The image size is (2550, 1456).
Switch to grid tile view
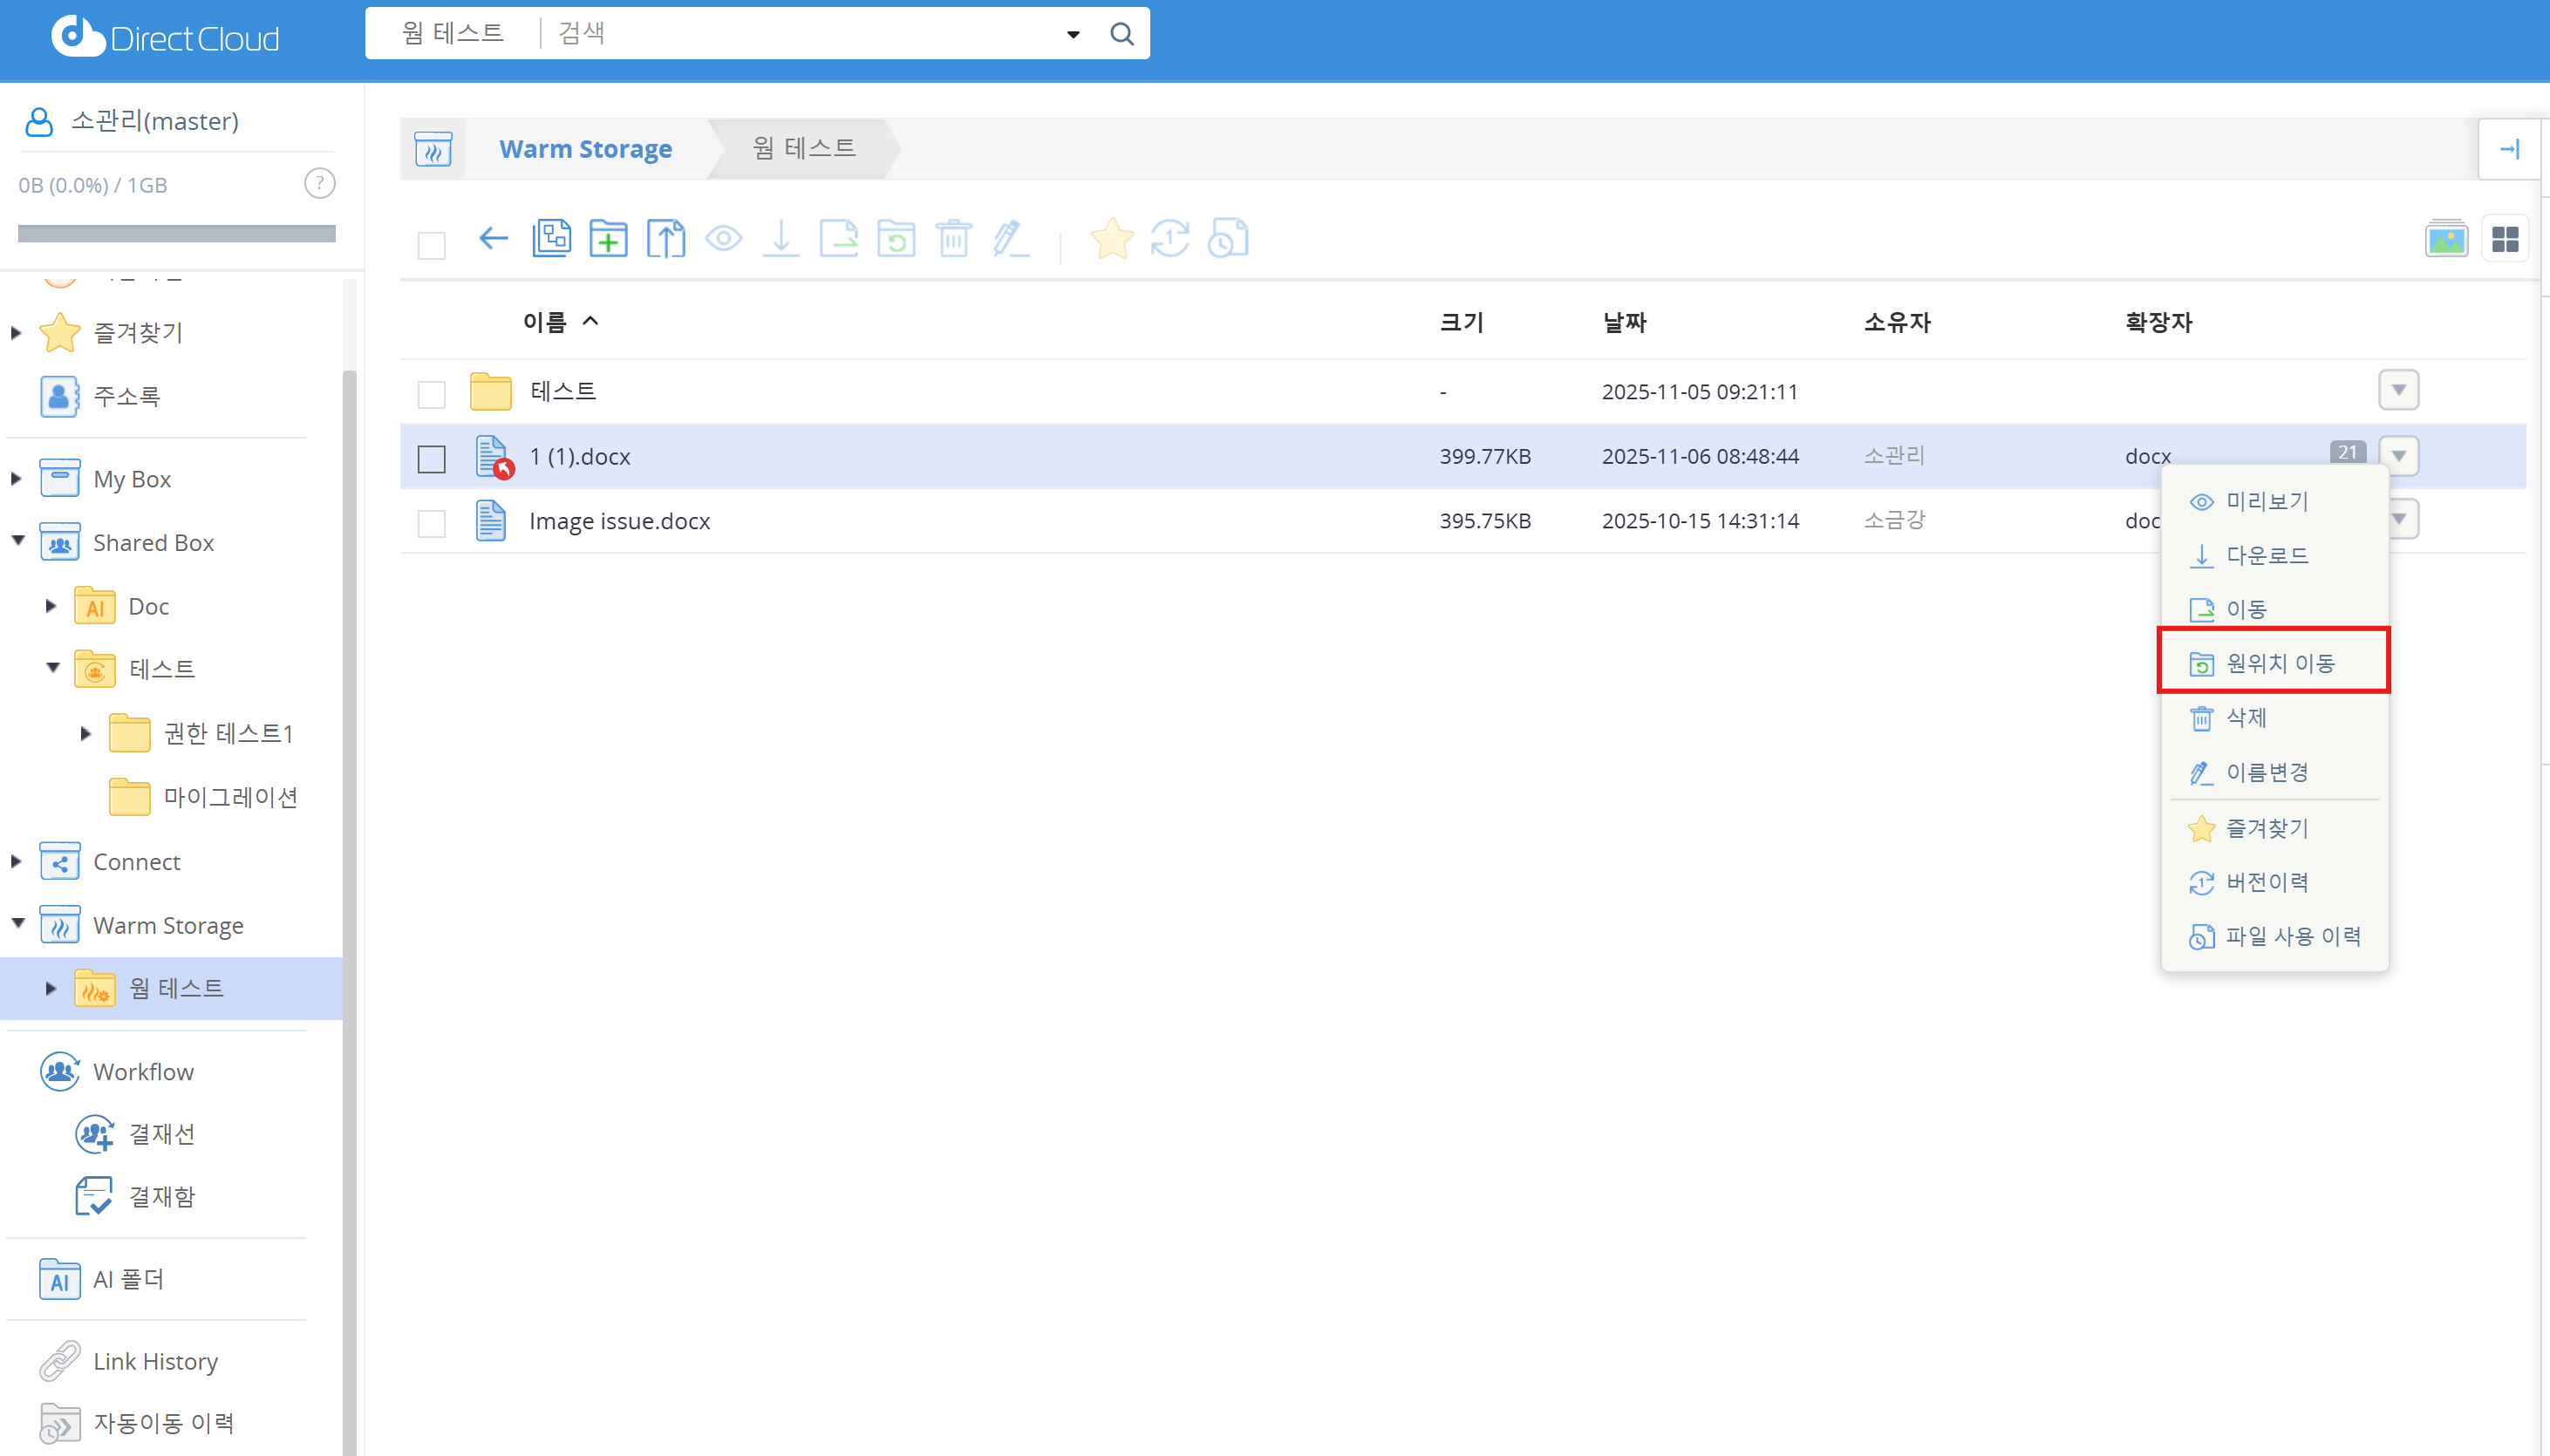coord(2505,240)
